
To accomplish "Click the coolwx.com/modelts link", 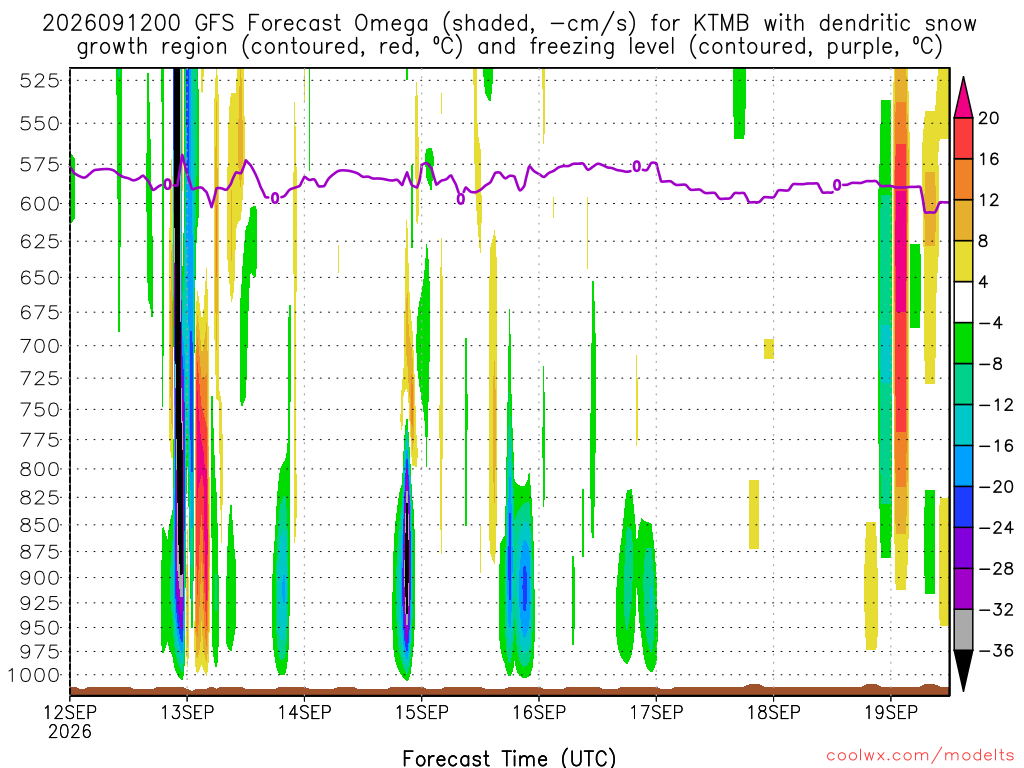I will pyautogui.click(x=920, y=756).
